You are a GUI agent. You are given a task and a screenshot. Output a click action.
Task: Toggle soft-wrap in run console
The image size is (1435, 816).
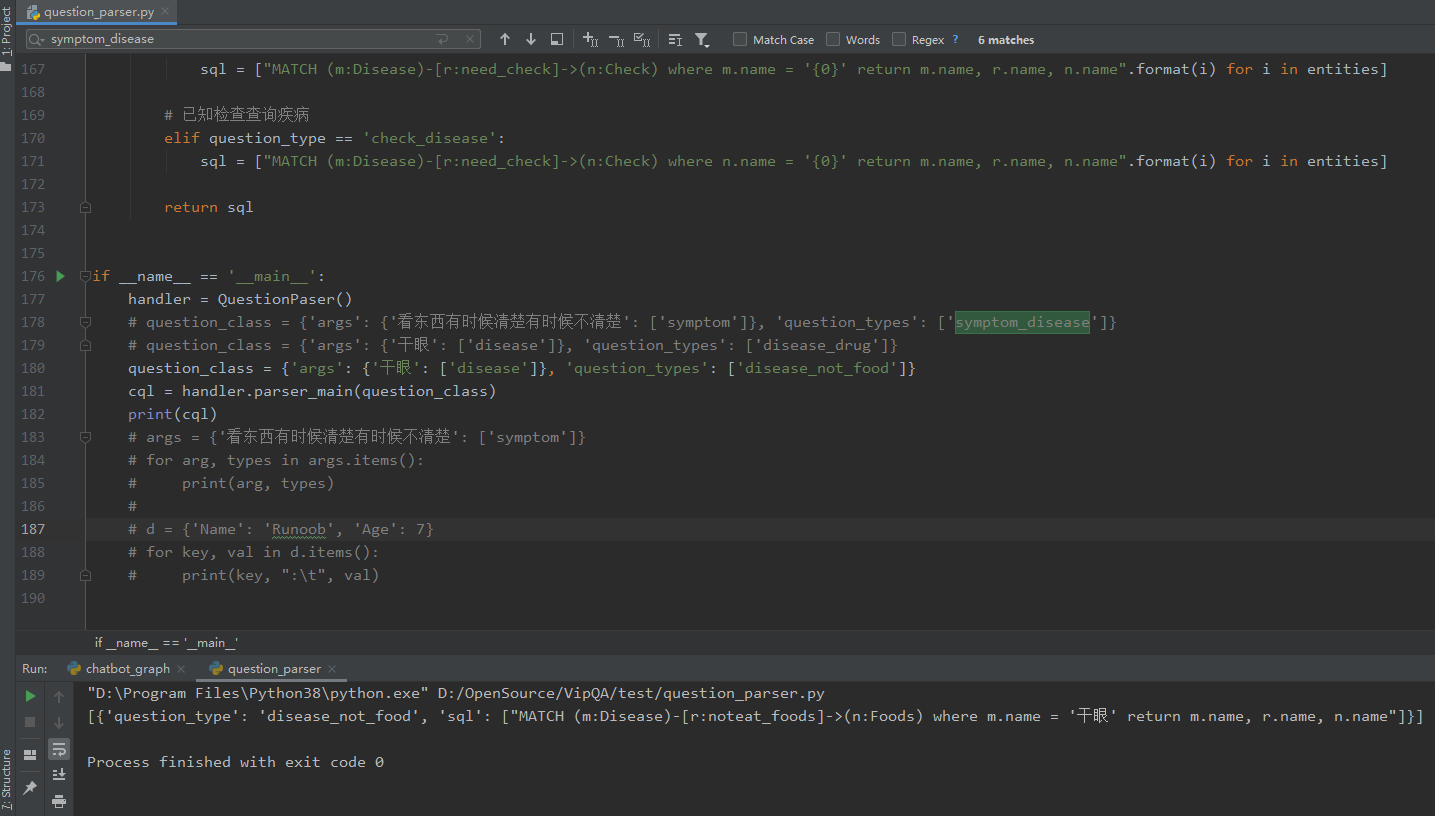(59, 748)
